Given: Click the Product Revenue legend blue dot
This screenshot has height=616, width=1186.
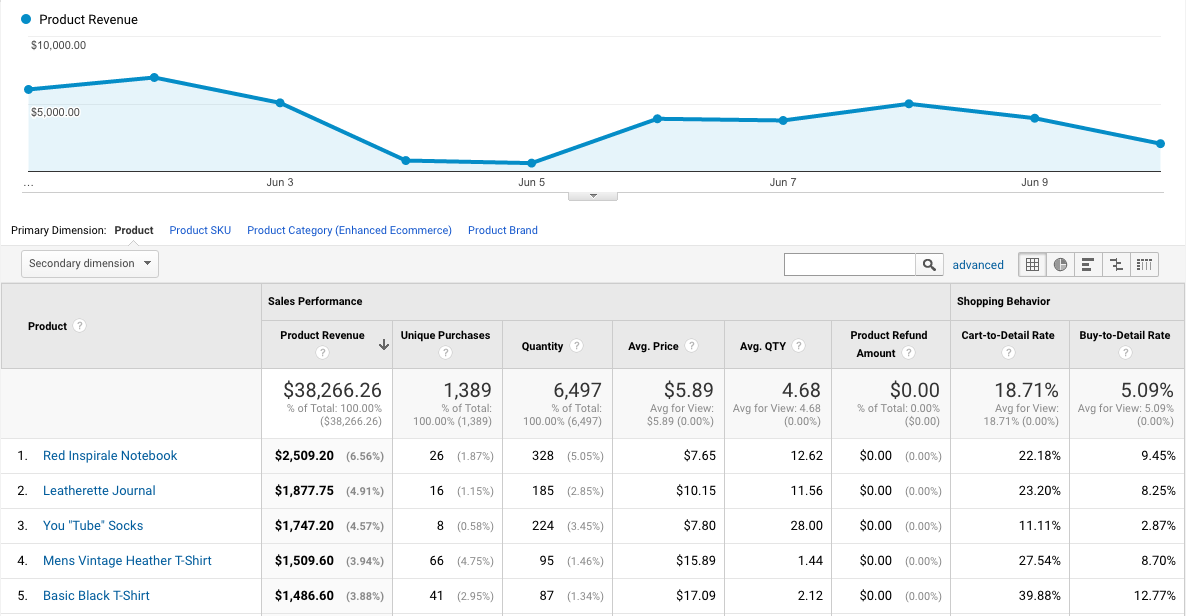Looking at the screenshot, I should (x=26, y=19).
